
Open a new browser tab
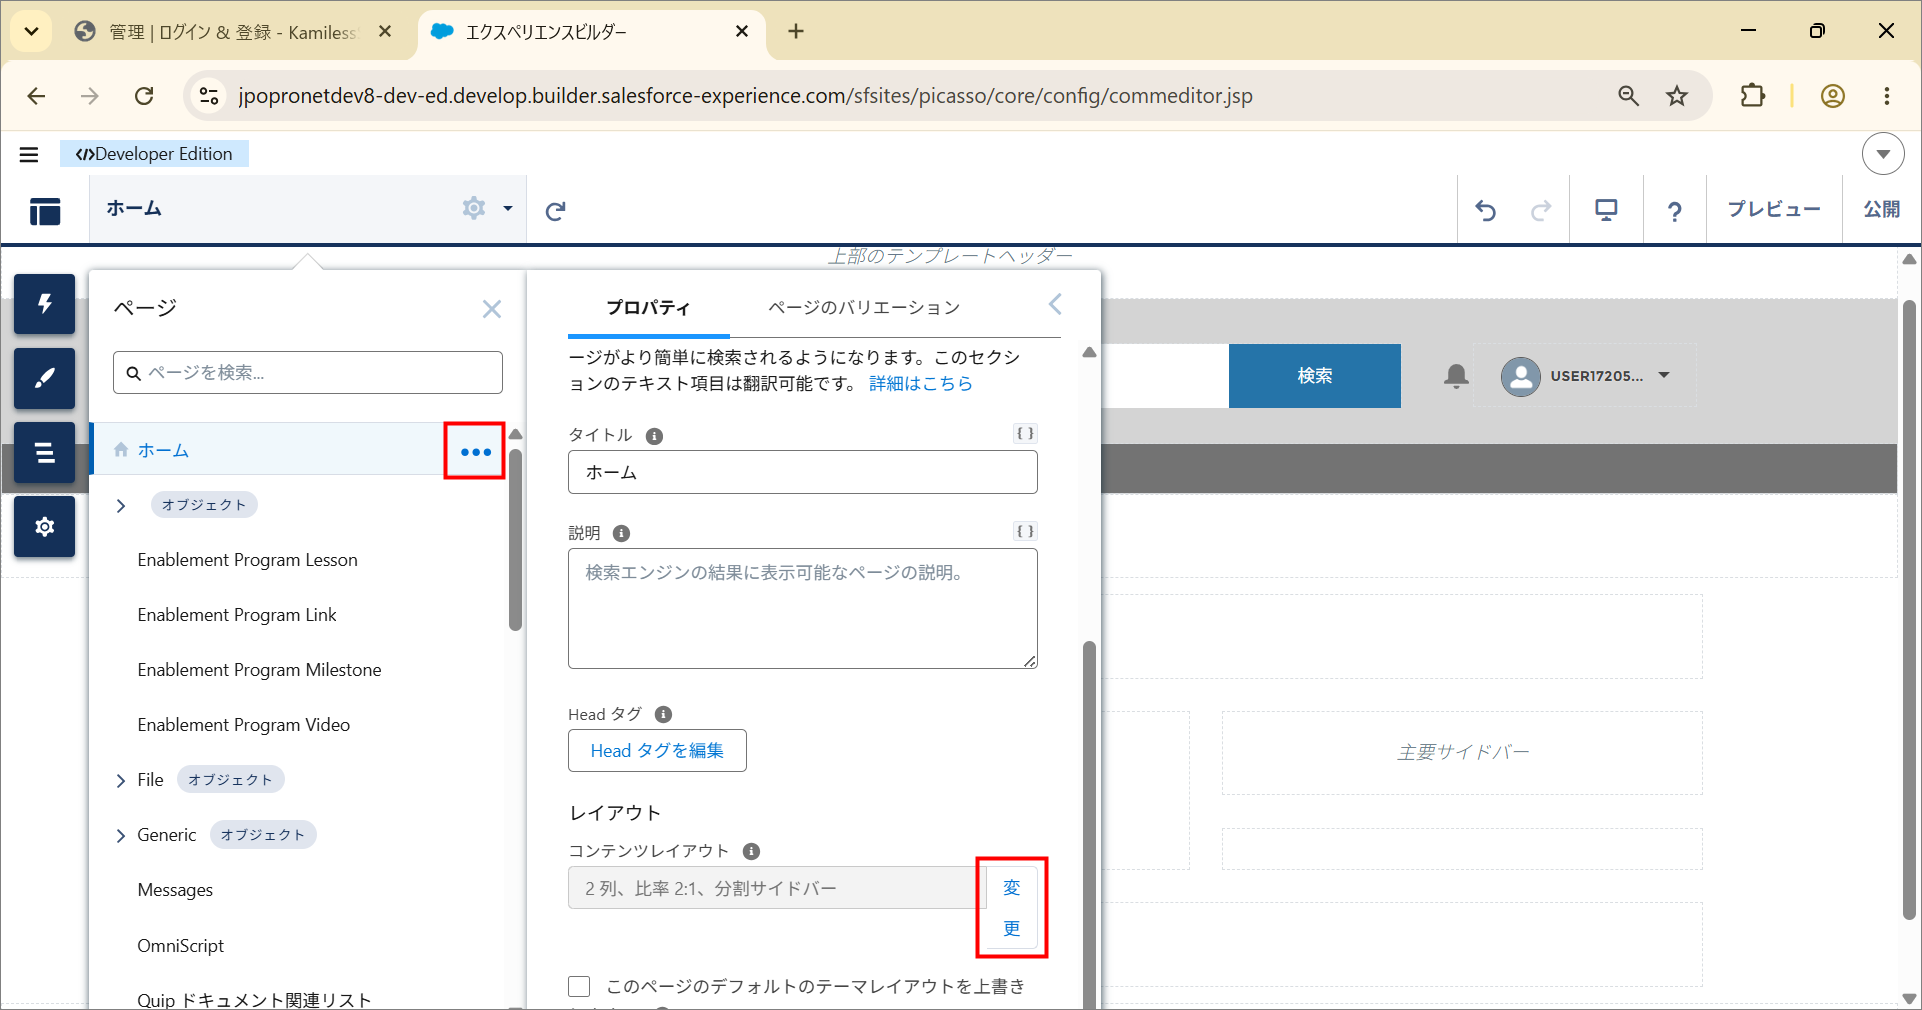(x=796, y=32)
